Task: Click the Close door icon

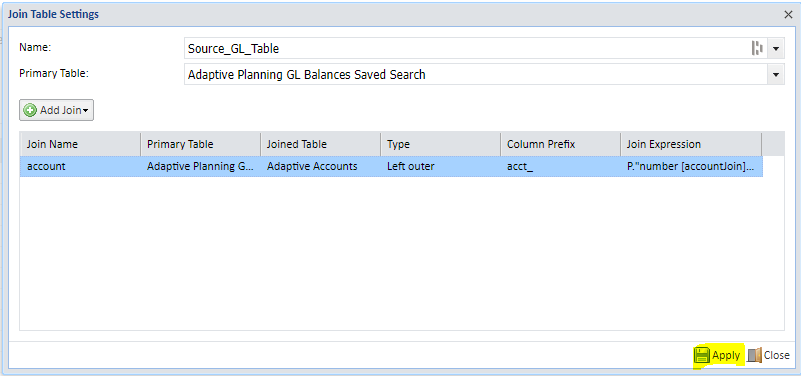Action: coord(755,355)
